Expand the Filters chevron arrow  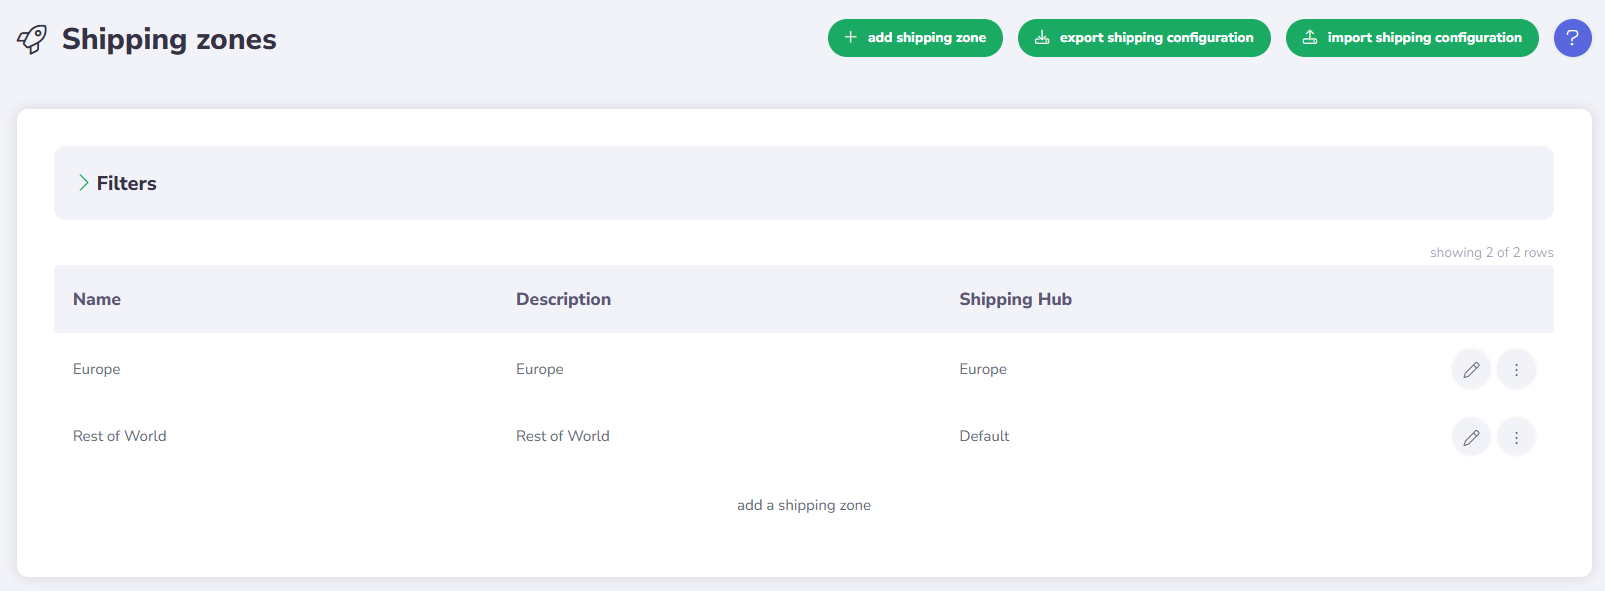click(x=84, y=183)
